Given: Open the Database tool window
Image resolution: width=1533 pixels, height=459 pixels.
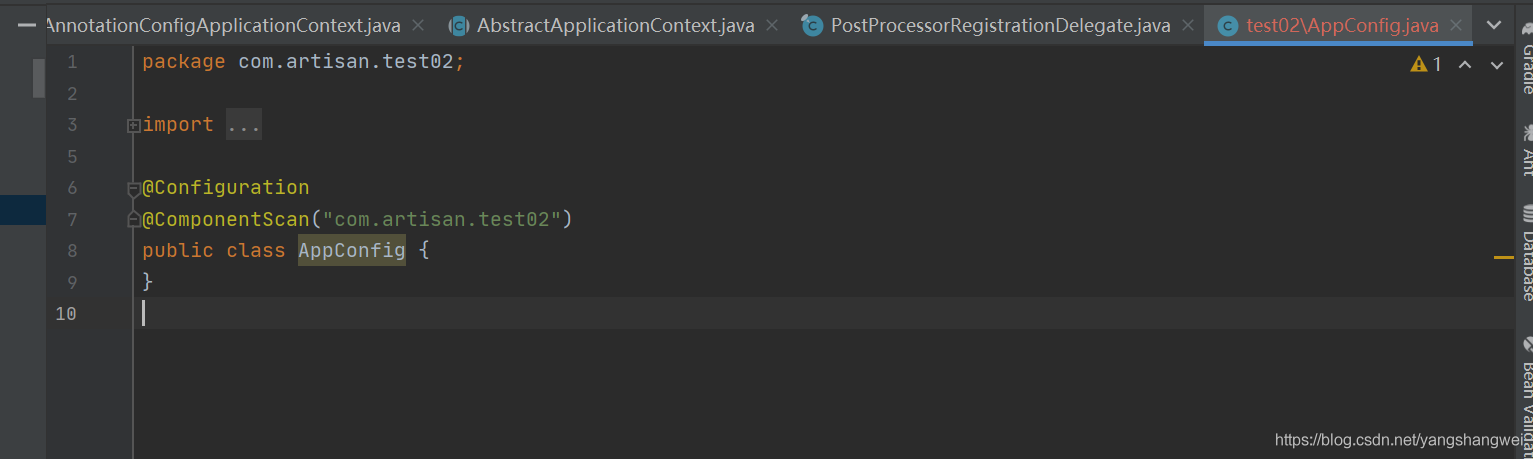Looking at the screenshot, I should point(1525,253).
